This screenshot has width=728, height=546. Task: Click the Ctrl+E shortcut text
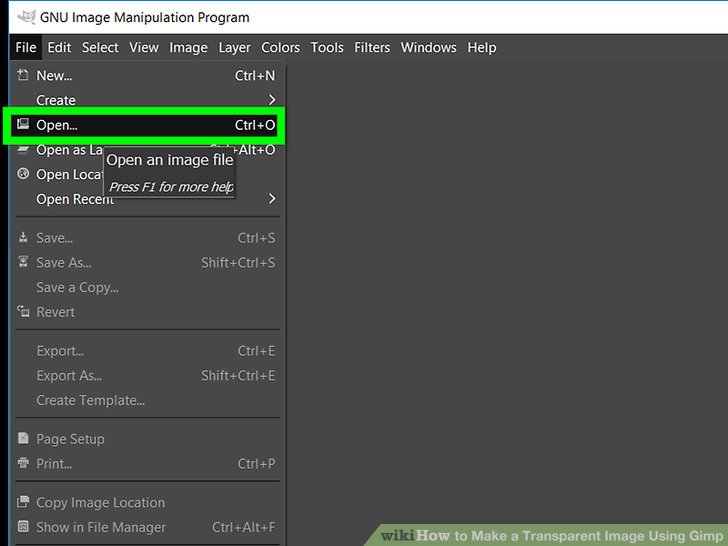coord(256,351)
